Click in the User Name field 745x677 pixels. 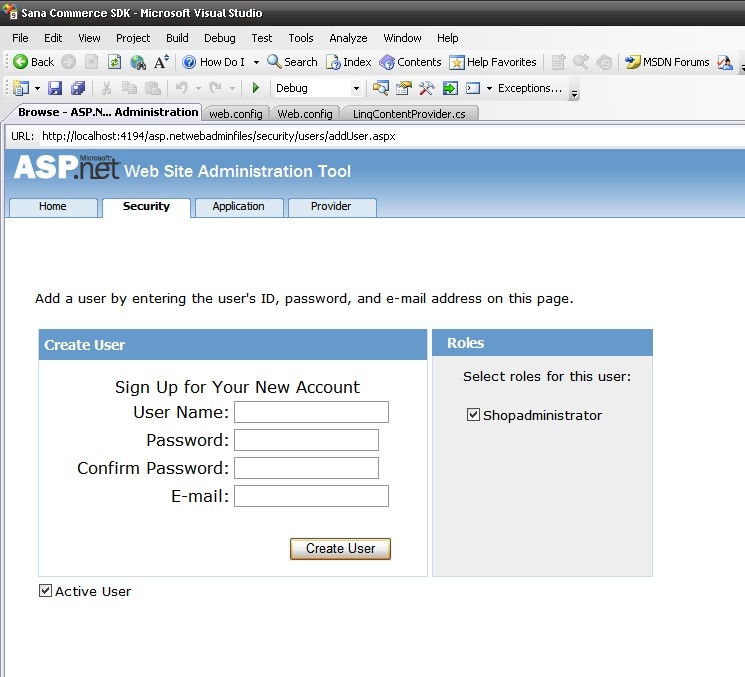click(311, 412)
